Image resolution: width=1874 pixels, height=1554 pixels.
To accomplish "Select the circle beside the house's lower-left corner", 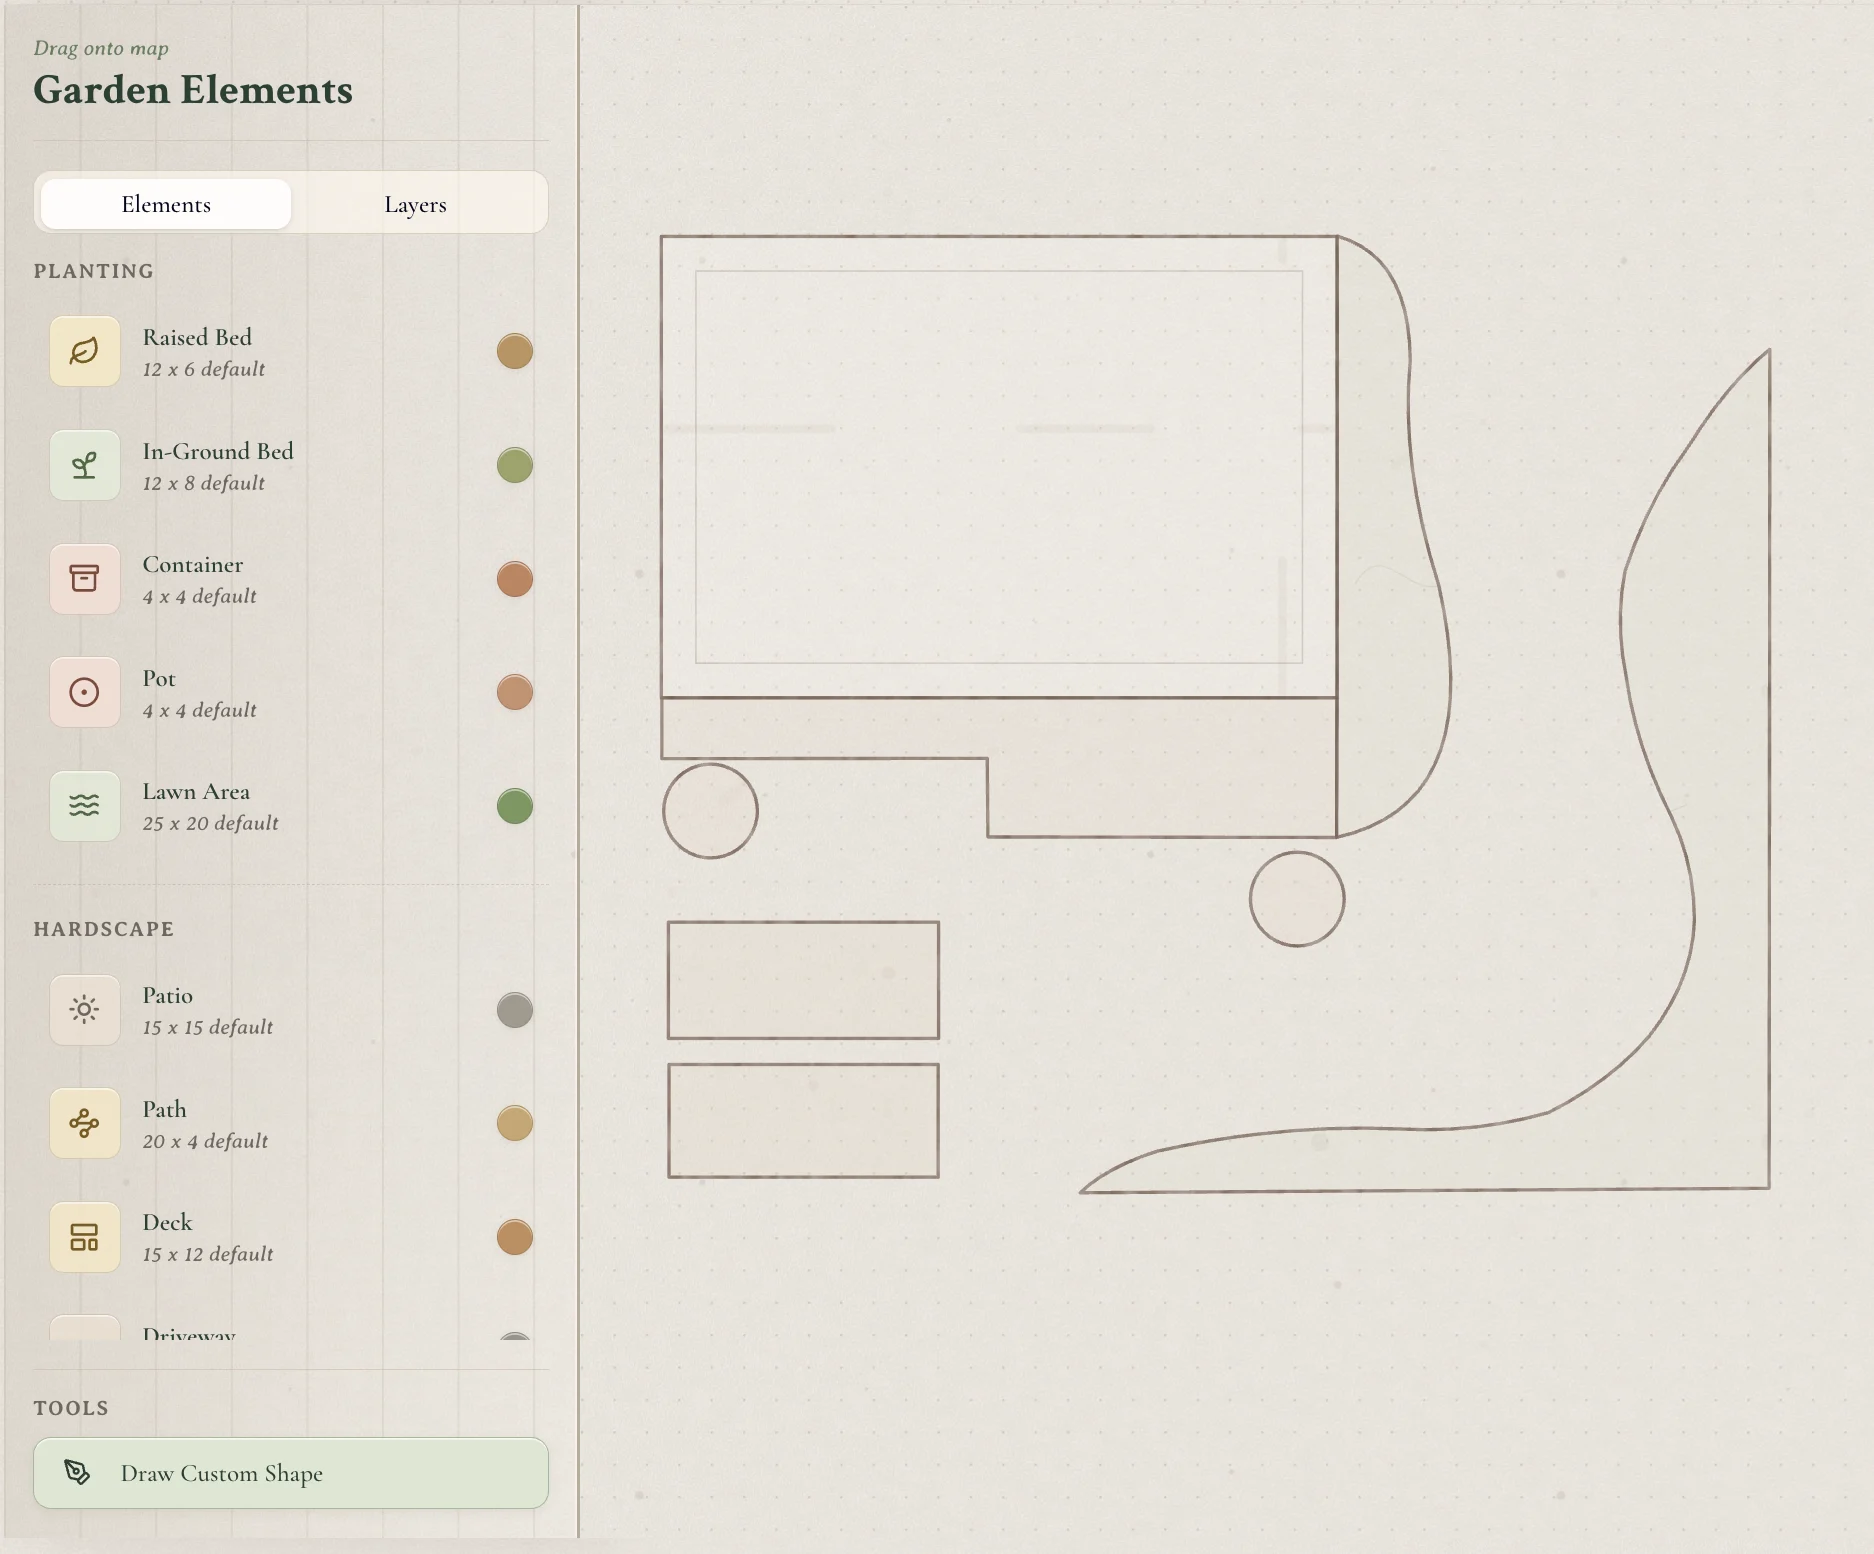I will [x=710, y=811].
